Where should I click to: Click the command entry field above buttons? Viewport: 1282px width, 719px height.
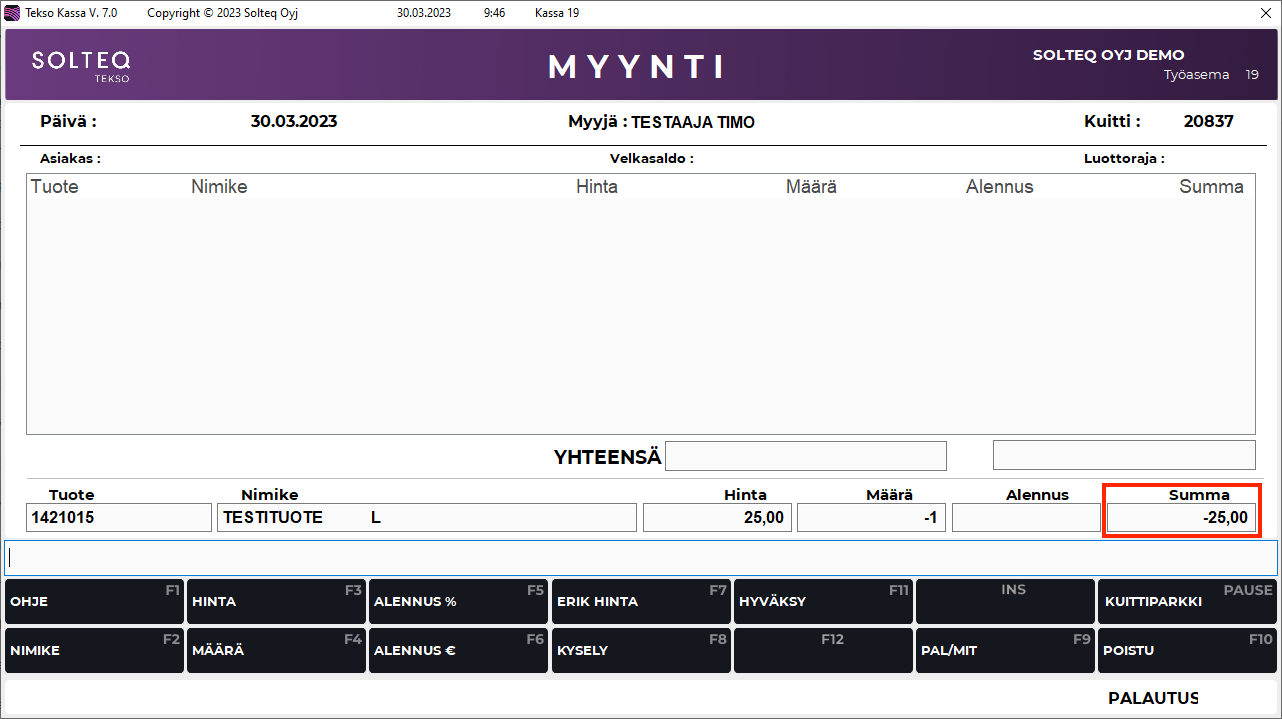pyautogui.click(x=640, y=558)
